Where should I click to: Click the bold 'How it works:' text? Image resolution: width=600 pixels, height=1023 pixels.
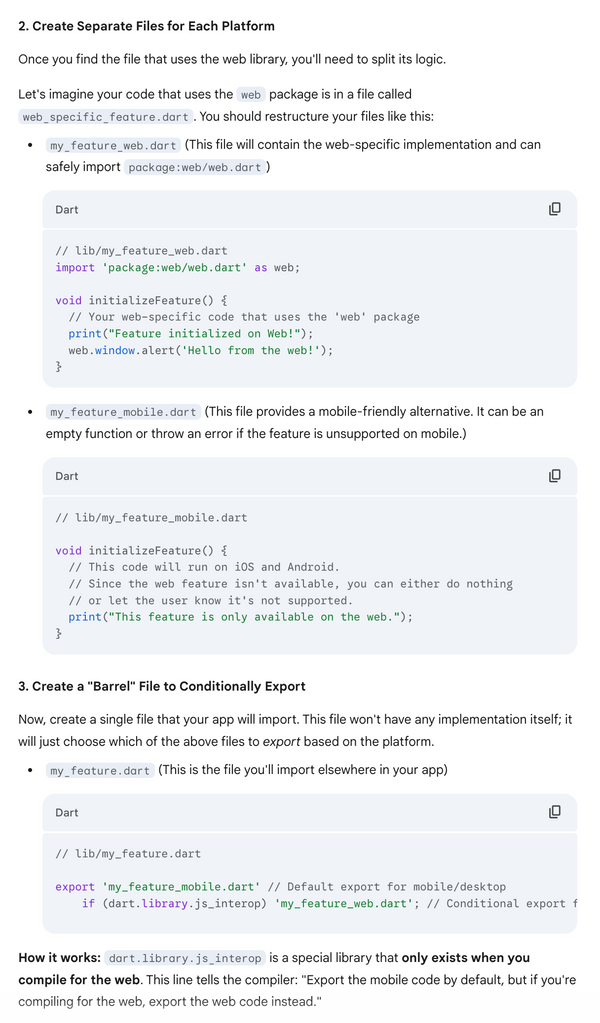point(59,958)
